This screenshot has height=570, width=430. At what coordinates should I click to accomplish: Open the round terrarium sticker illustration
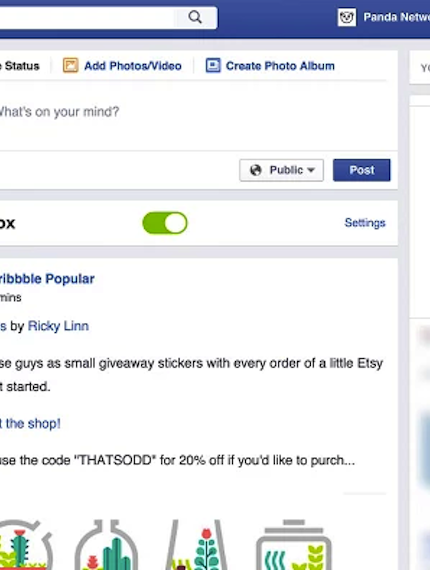pyautogui.click(x=24, y=545)
